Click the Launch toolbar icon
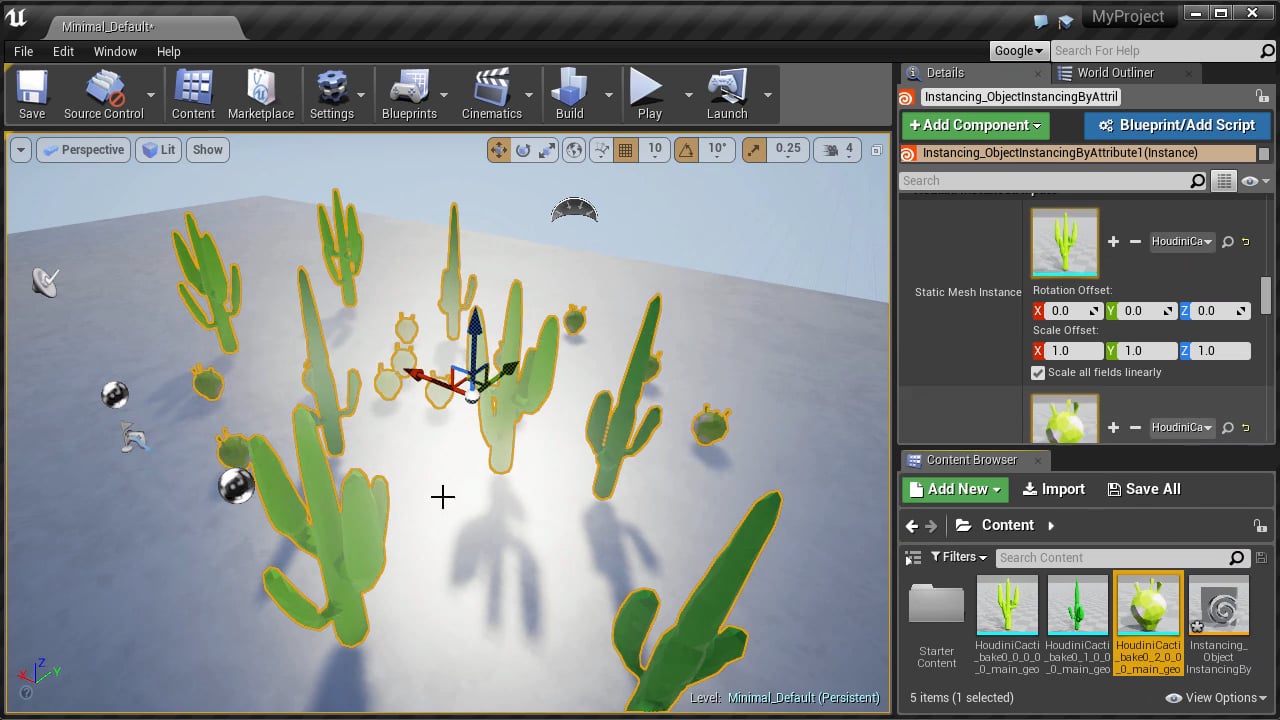This screenshot has width=1280, height=720. 727,95
